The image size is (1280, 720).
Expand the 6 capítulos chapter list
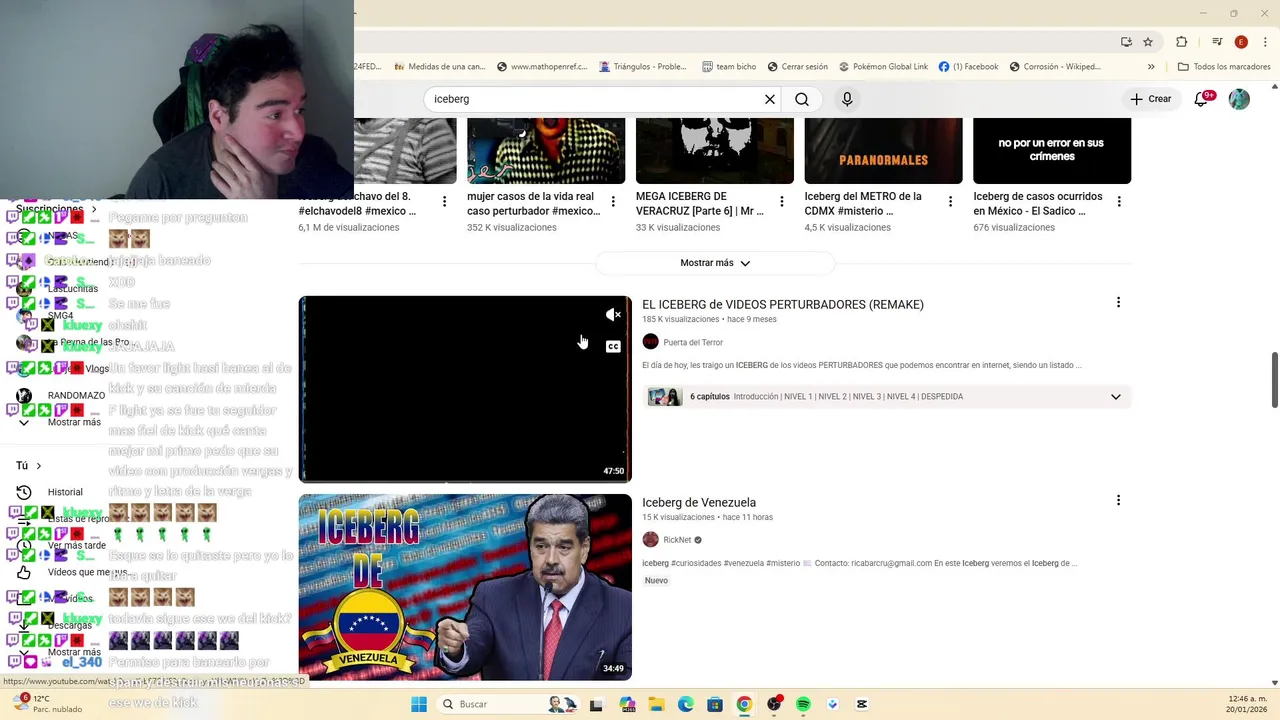pyautogui.click(x=1115, y=397)
